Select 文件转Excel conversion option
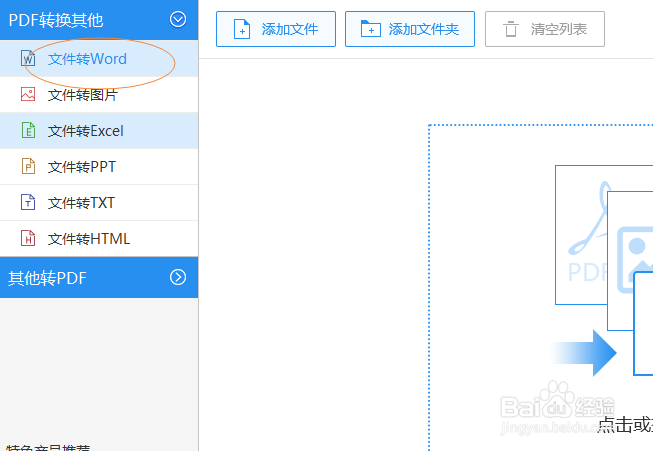The height and width of the screenshot is (451, 653). tap(99, 130)
